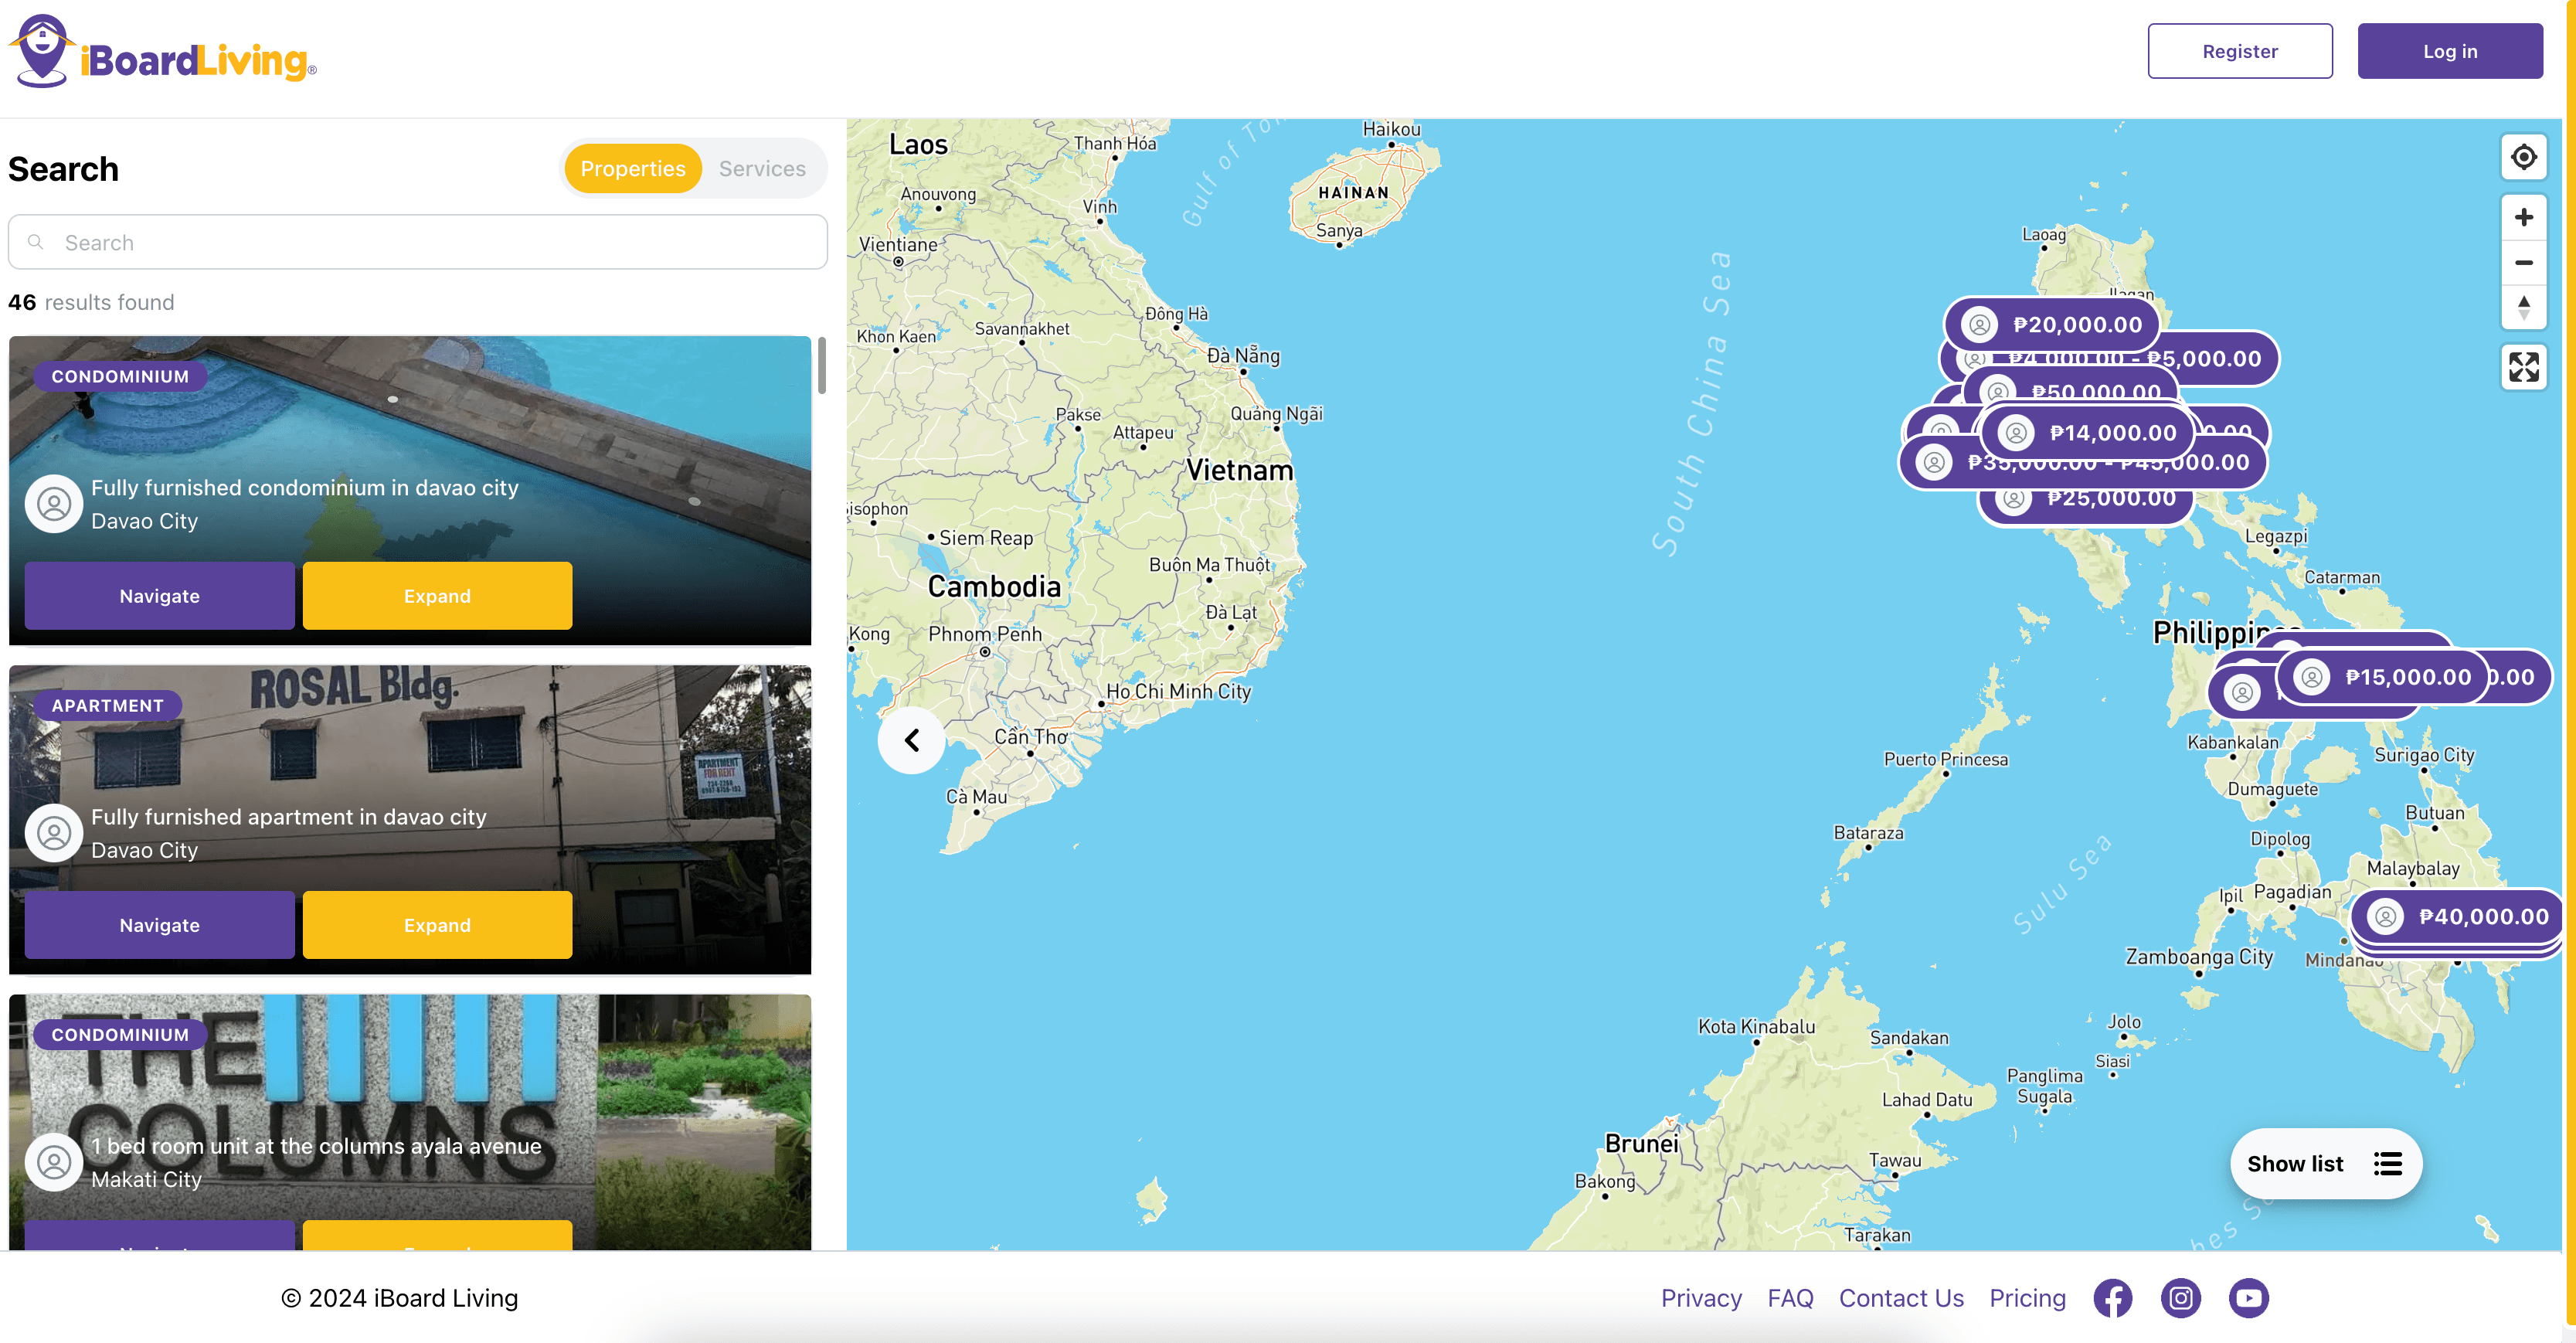Screen dimensions: 2576x1343
Task: Select the ₱40,000.00 map marker
Action: coord(2456,916)
